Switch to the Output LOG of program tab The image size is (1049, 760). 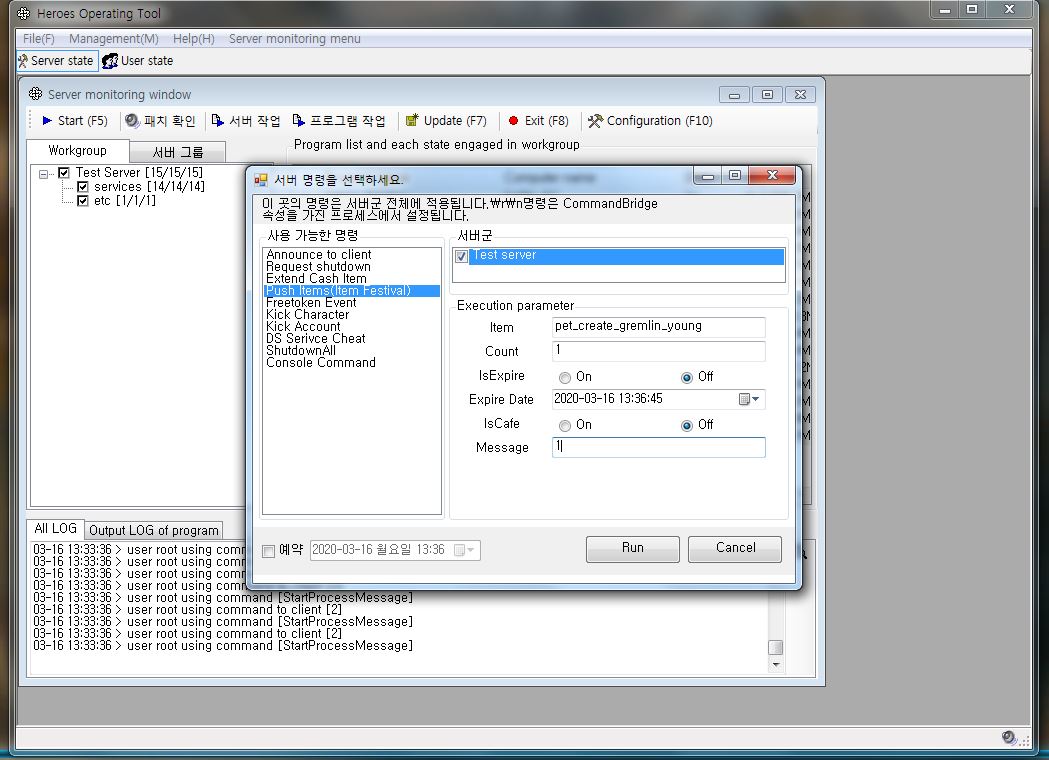click(x=154, y=531)
